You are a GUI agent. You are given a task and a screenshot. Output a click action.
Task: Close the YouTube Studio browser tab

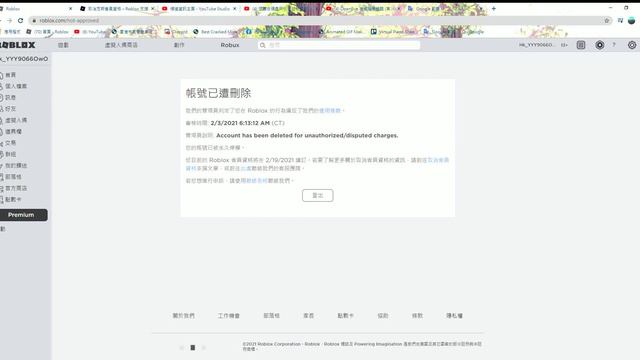tap(234, 9)
